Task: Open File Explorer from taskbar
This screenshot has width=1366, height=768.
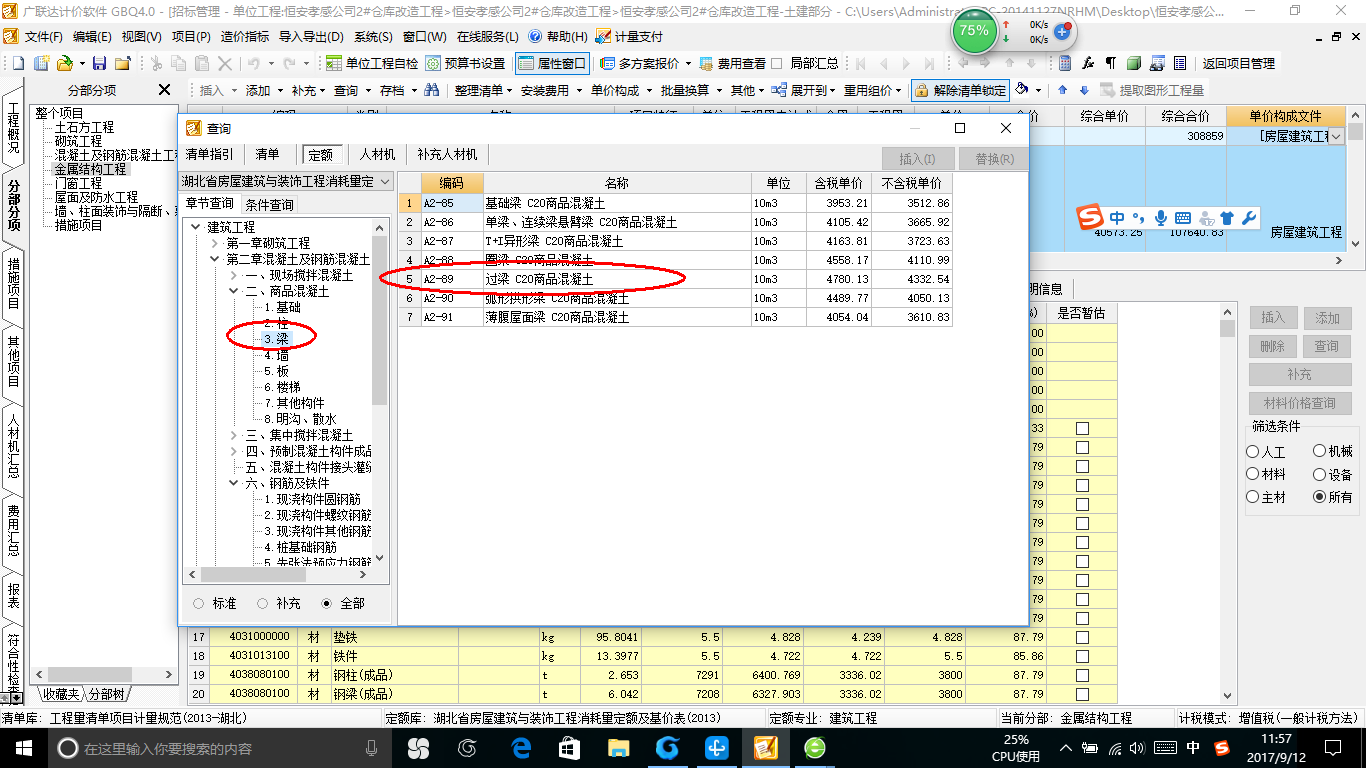Action: pyautogui.click(x=619, y=747)
